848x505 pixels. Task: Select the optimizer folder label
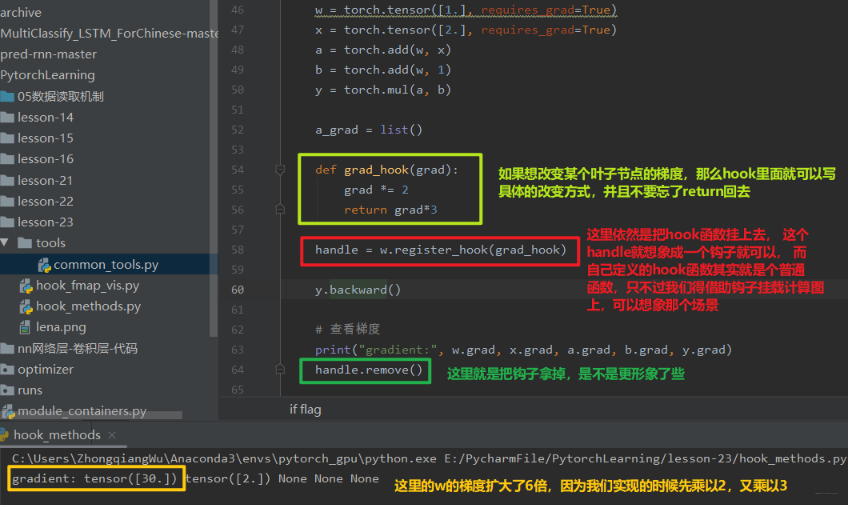[45, 370]
